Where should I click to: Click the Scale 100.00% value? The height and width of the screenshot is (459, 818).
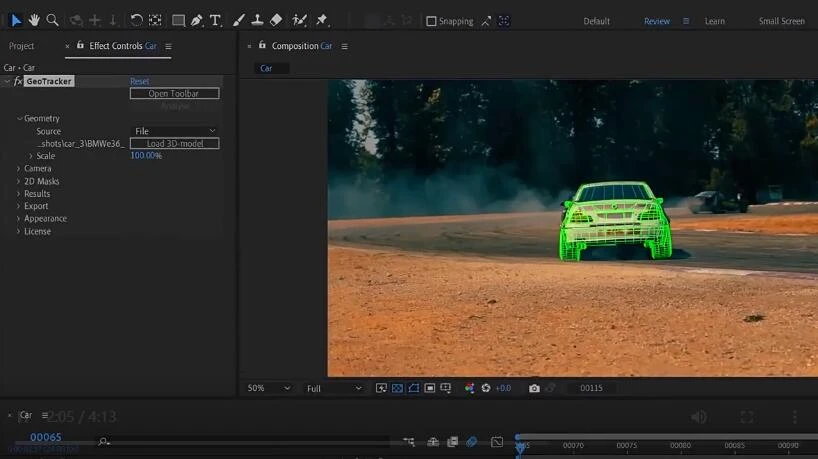click(x=145, y=156)
